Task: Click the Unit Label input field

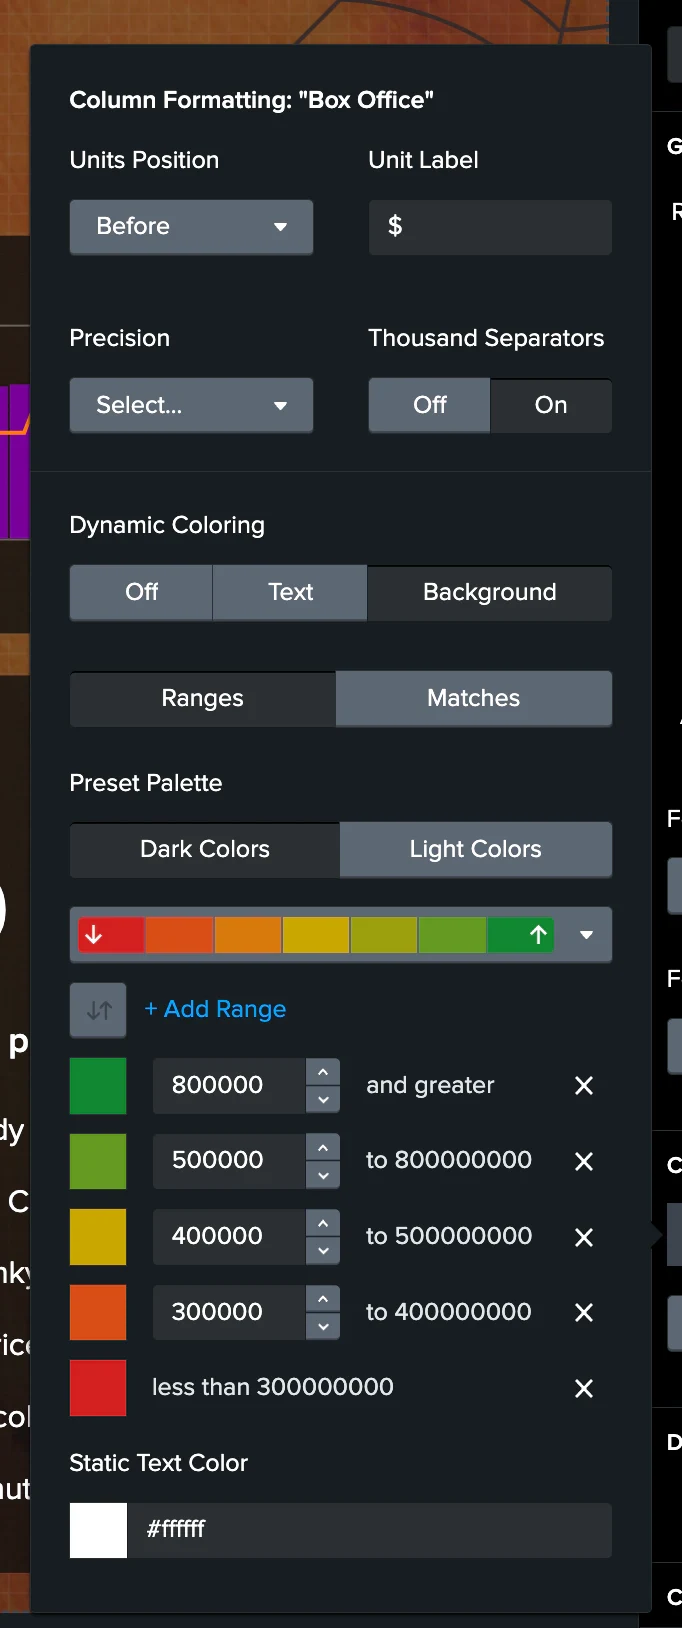Action: coord(490,227)
